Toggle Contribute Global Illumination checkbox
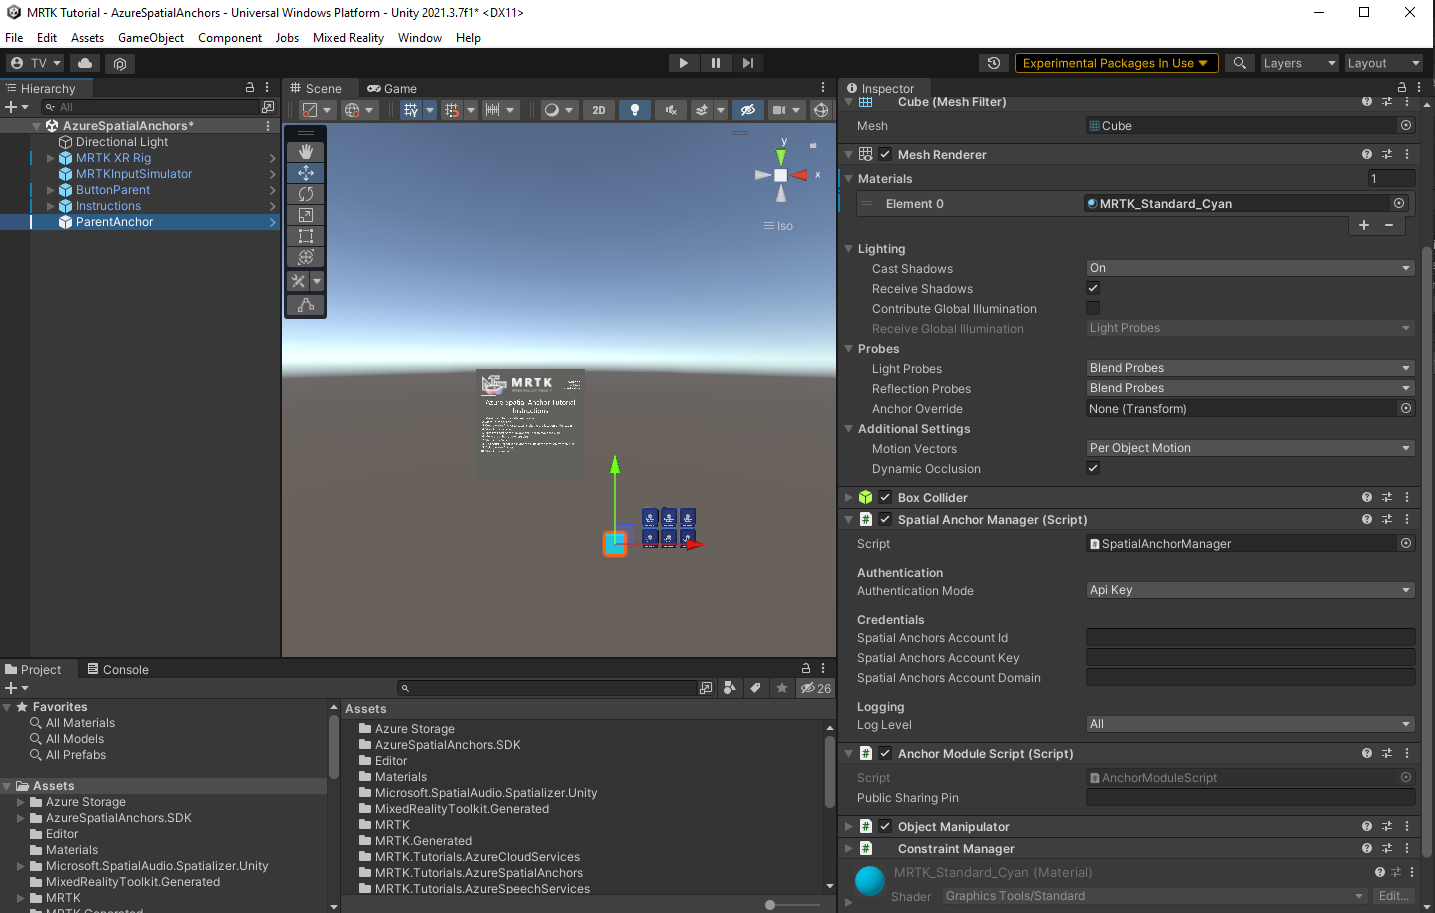This screenshot has width=1435, height=913. point(1093,308)
